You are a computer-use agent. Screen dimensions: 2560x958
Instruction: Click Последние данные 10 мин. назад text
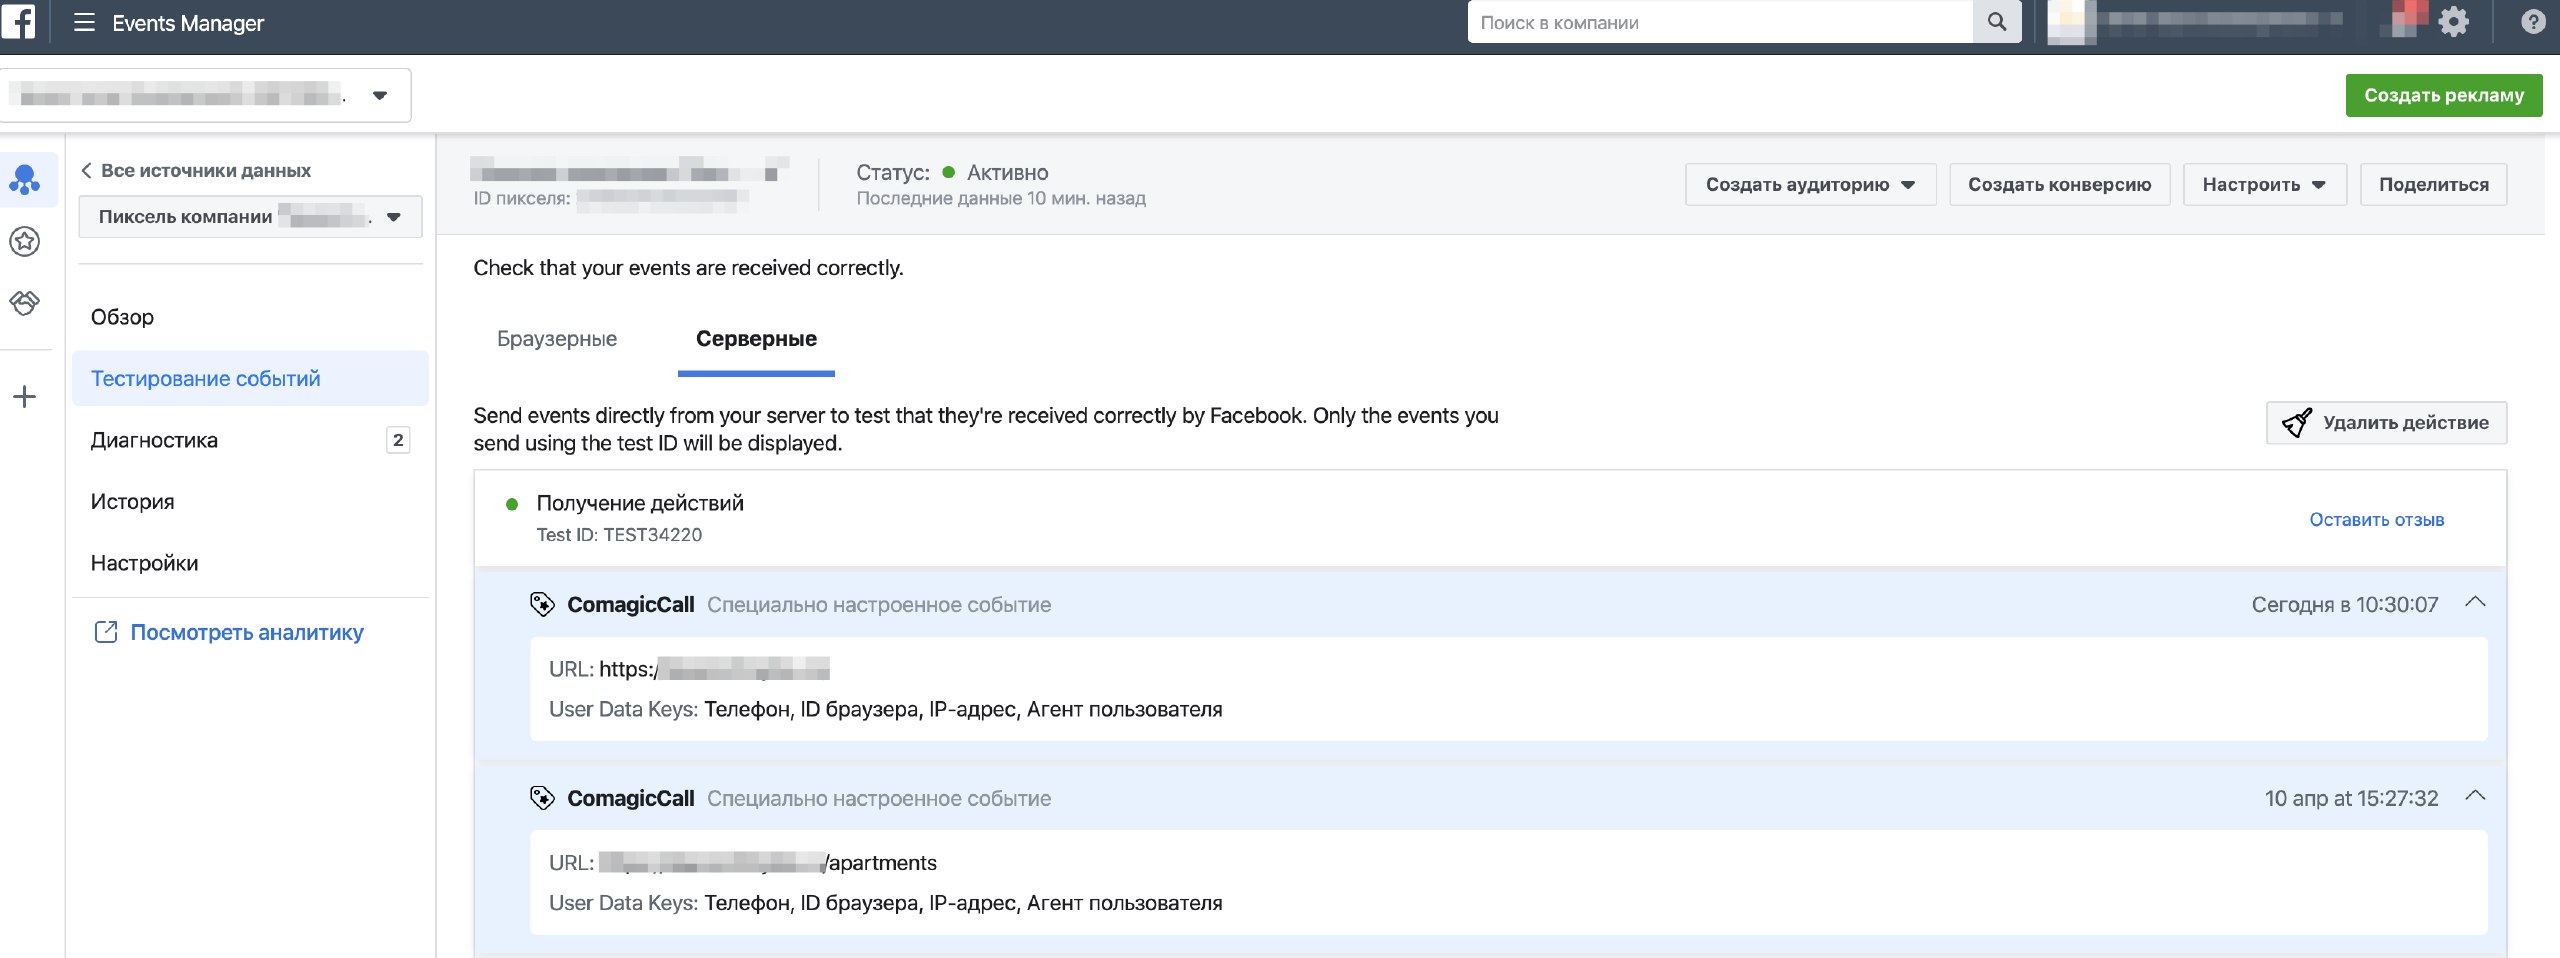click(1001, 198)
